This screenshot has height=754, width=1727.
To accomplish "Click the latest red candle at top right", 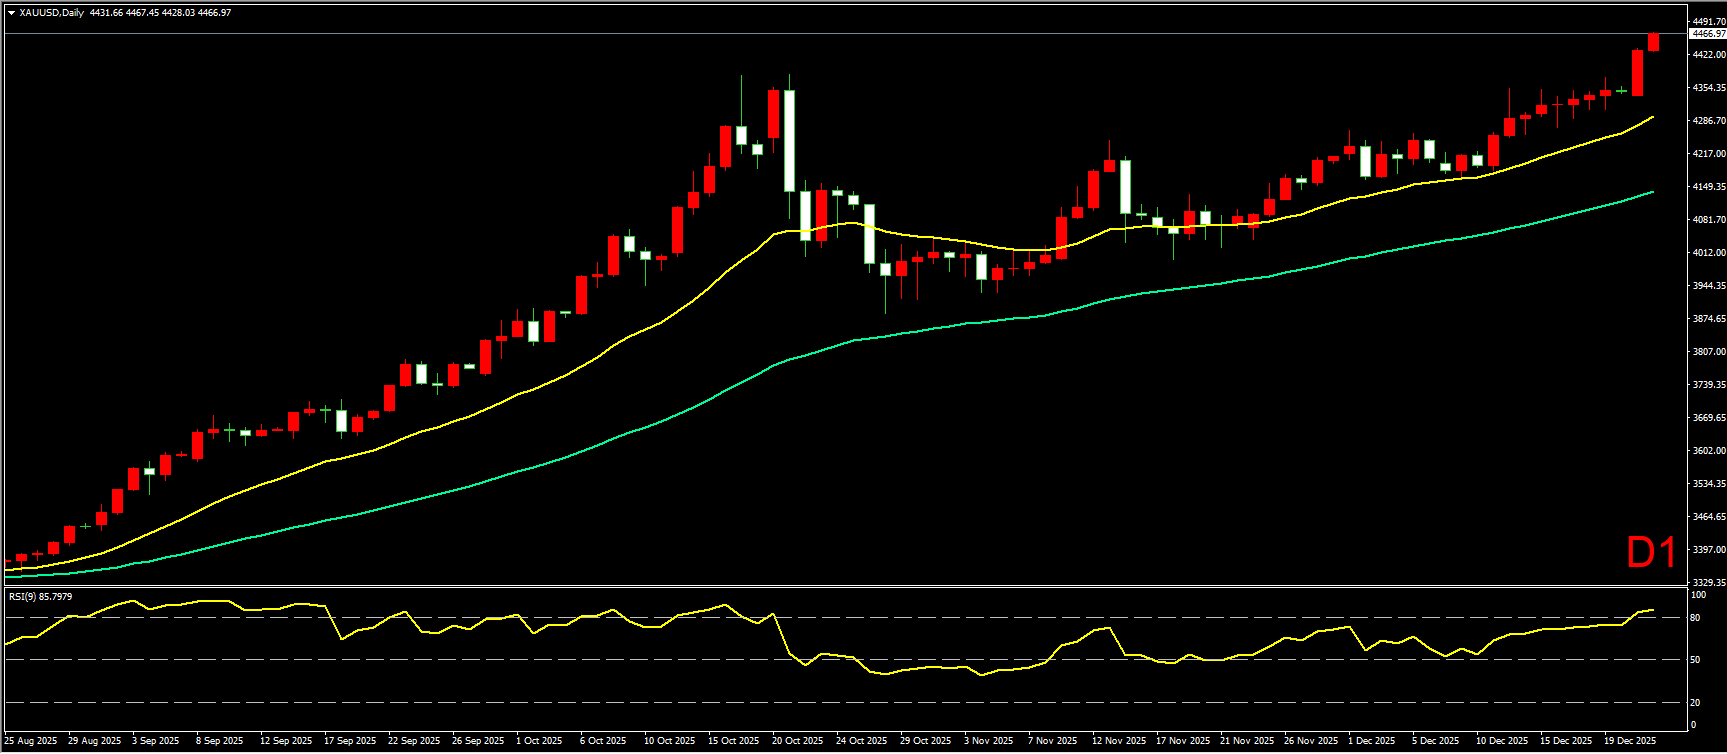I will click(x=1654, y=42).
